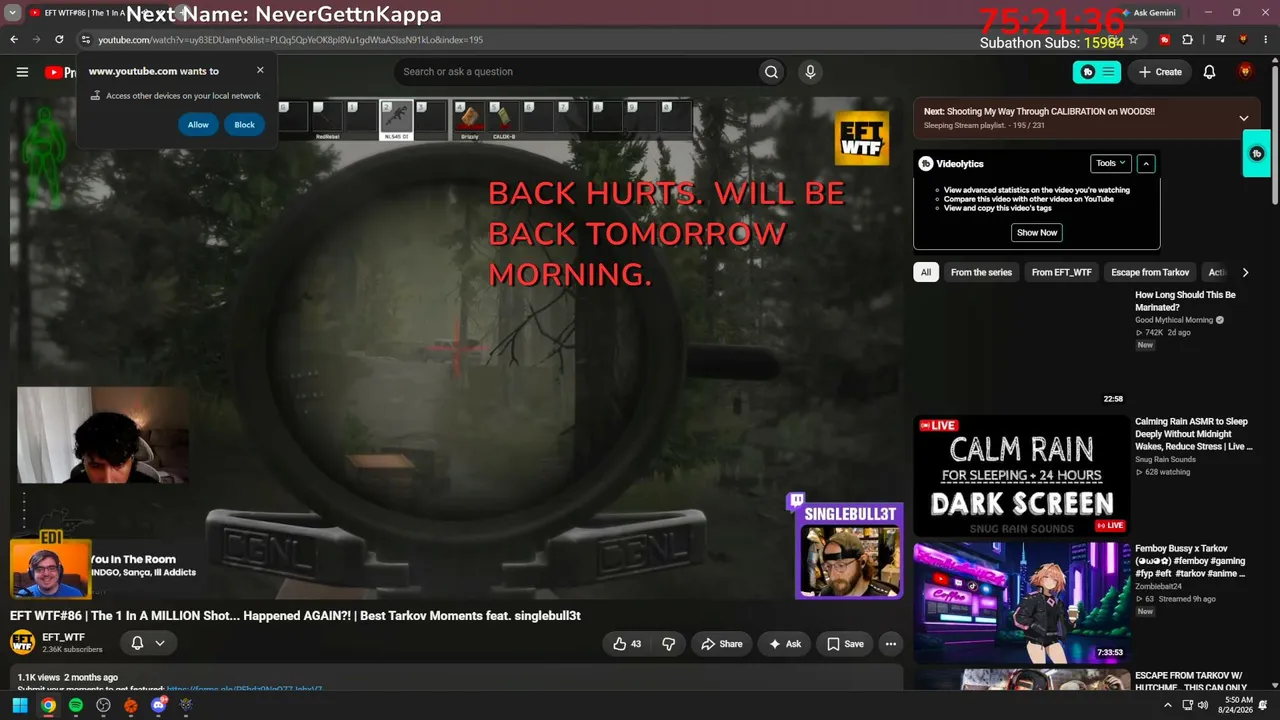The width and height of the screenshot is (1280, 720).
Task: Open the teal Videolytics side tab
Action: point(1257,154)
